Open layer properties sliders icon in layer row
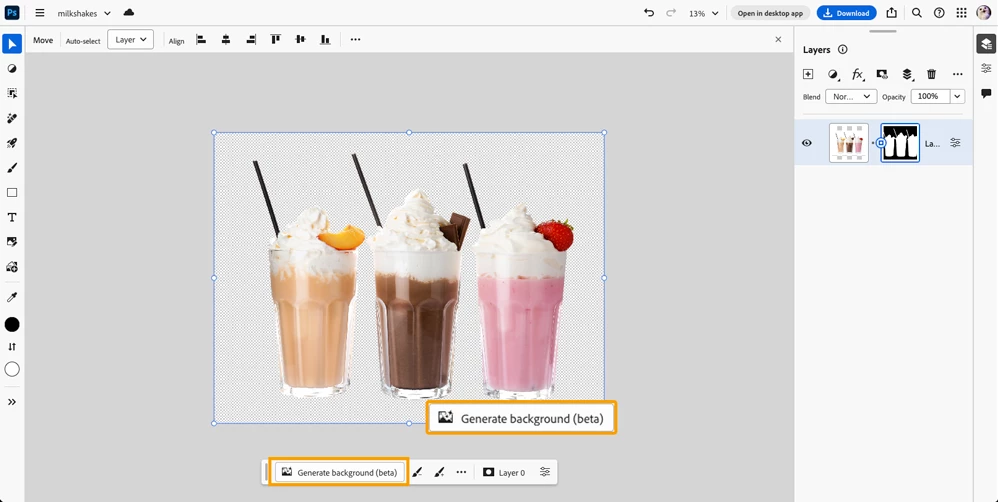The image size is (998, 502). 955,143
